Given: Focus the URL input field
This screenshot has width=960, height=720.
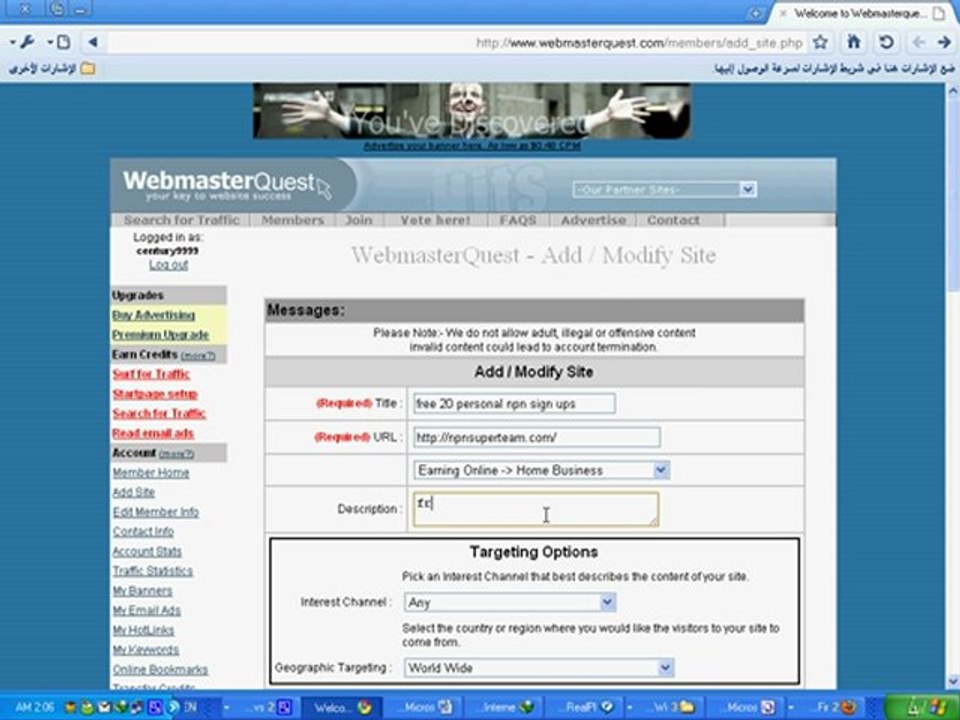Looking at the screenshot, I should pyautogui.click(x=537, y=437).
